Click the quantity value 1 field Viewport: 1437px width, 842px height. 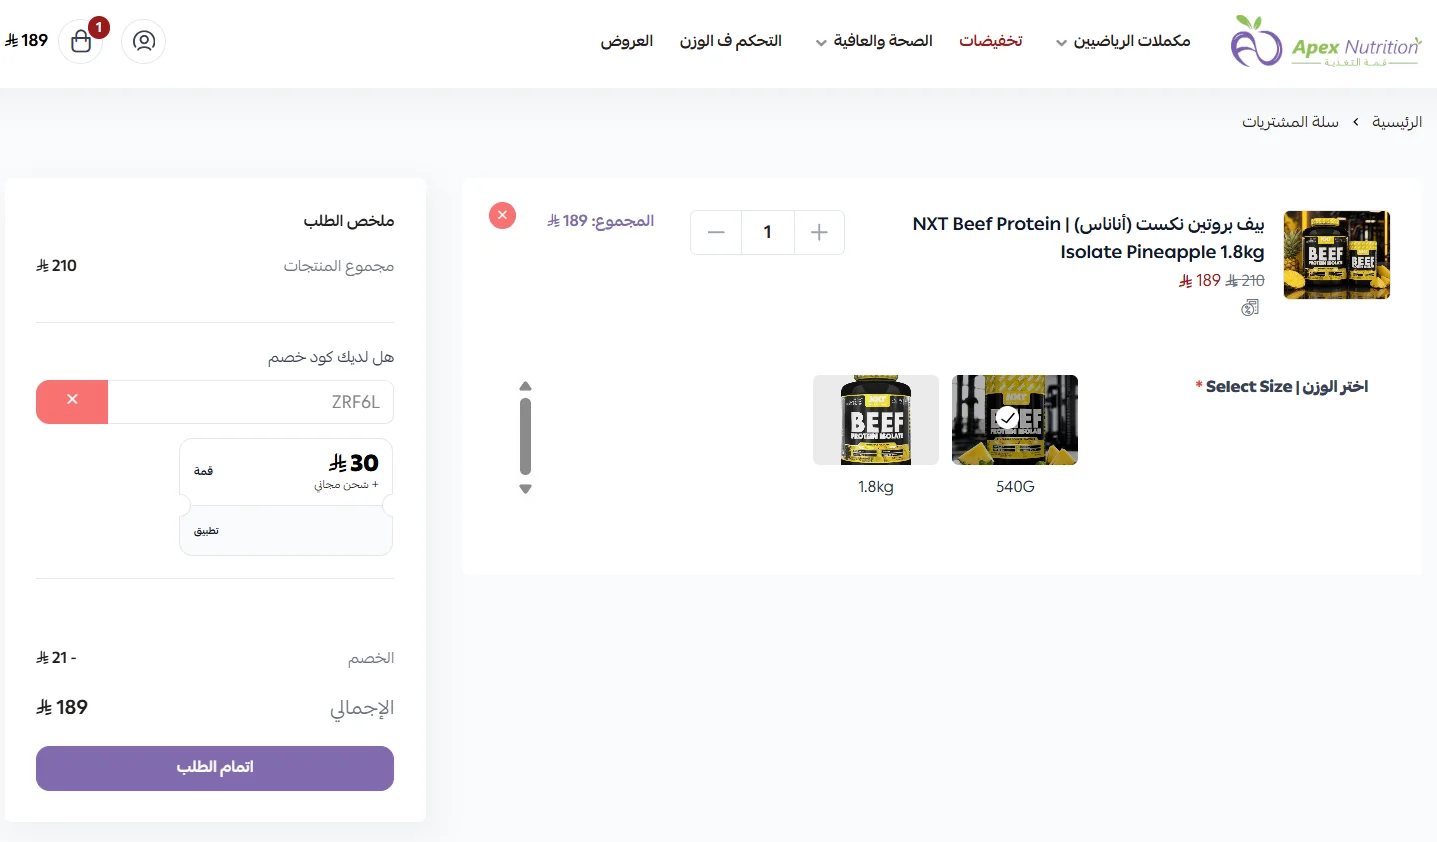768,232
